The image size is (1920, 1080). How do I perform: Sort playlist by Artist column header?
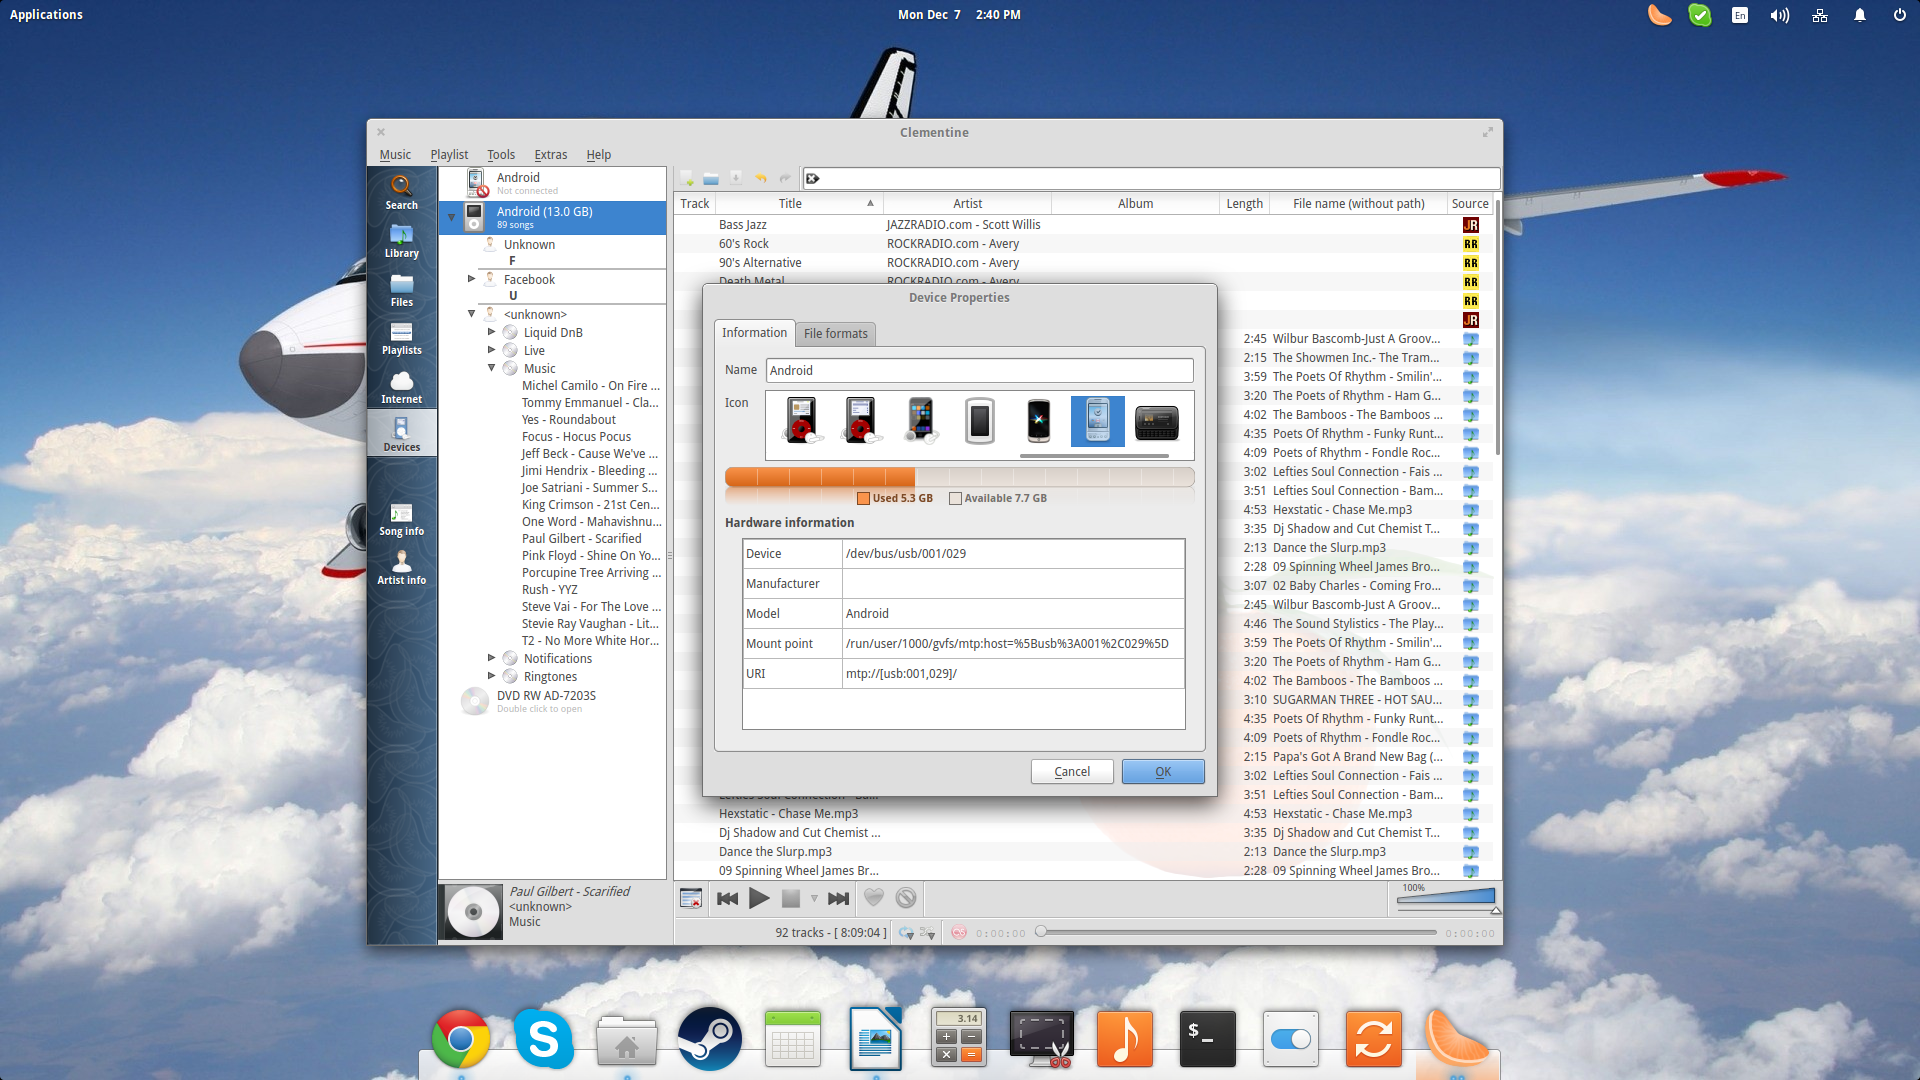pyautogui.click(x=967, y=203)
